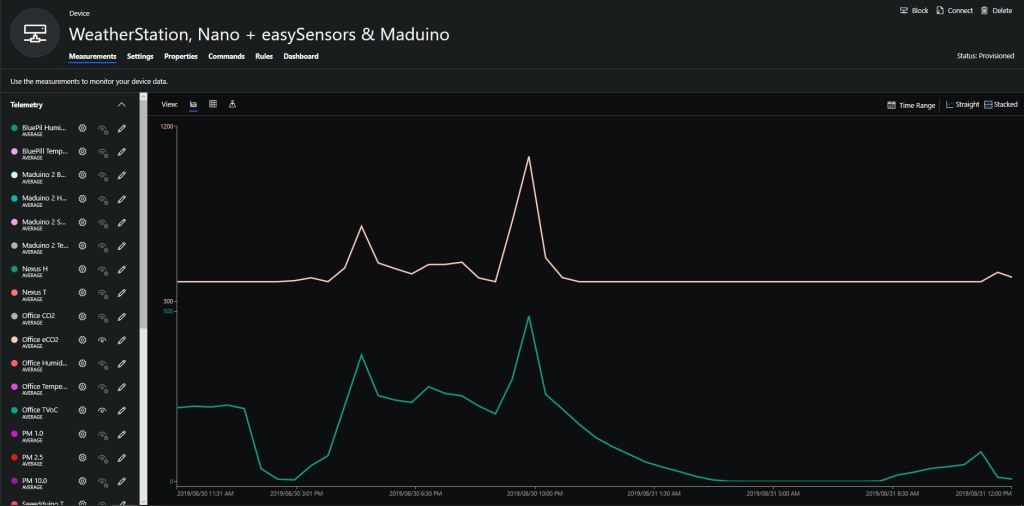The width and height of the screenshot is (1024, 506).
Task: Hide the Office eCO2 telemetry line
Action: [x=102, y=340]
